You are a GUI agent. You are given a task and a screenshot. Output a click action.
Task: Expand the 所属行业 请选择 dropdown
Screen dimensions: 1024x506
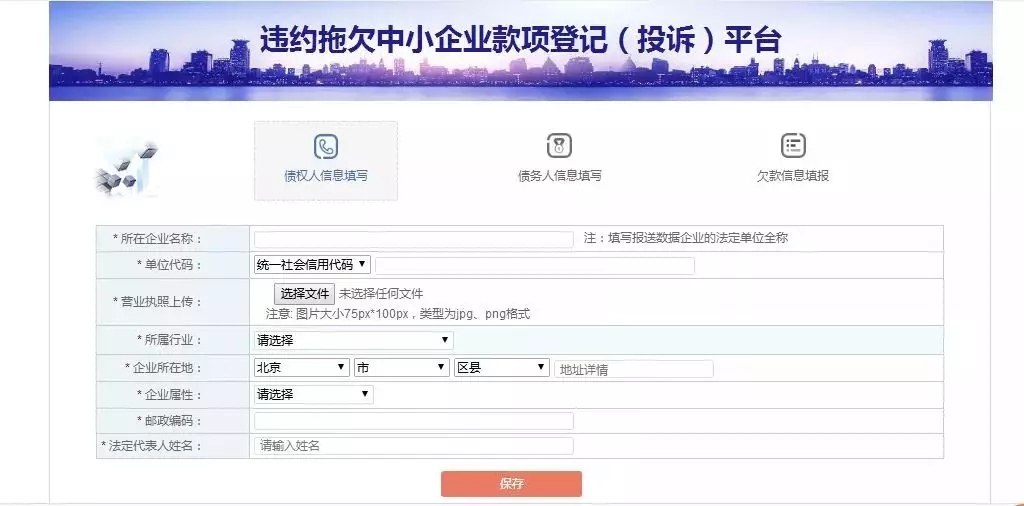tap(353, 340)
